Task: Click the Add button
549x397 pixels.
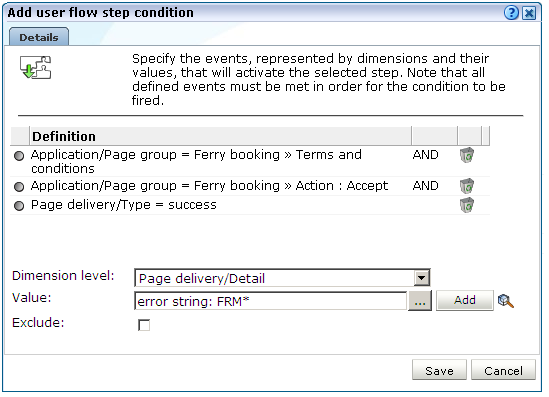Action: [465, 300]
